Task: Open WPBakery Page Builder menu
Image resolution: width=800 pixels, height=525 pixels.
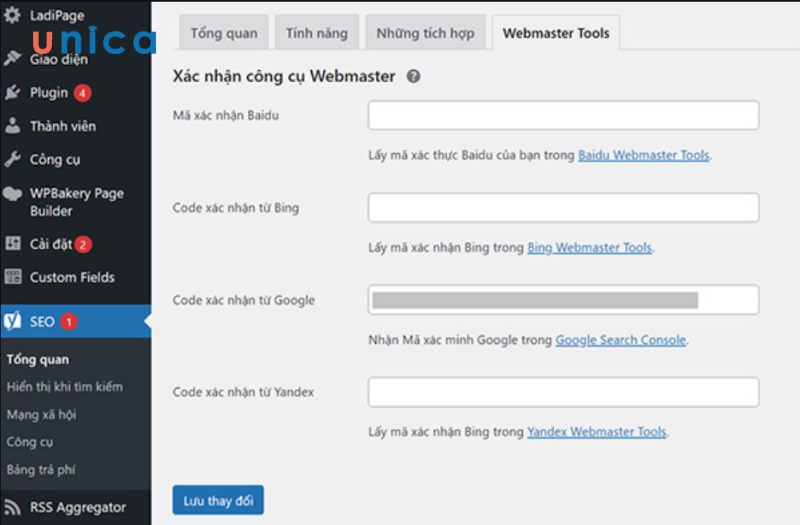Action: (76, 202)
